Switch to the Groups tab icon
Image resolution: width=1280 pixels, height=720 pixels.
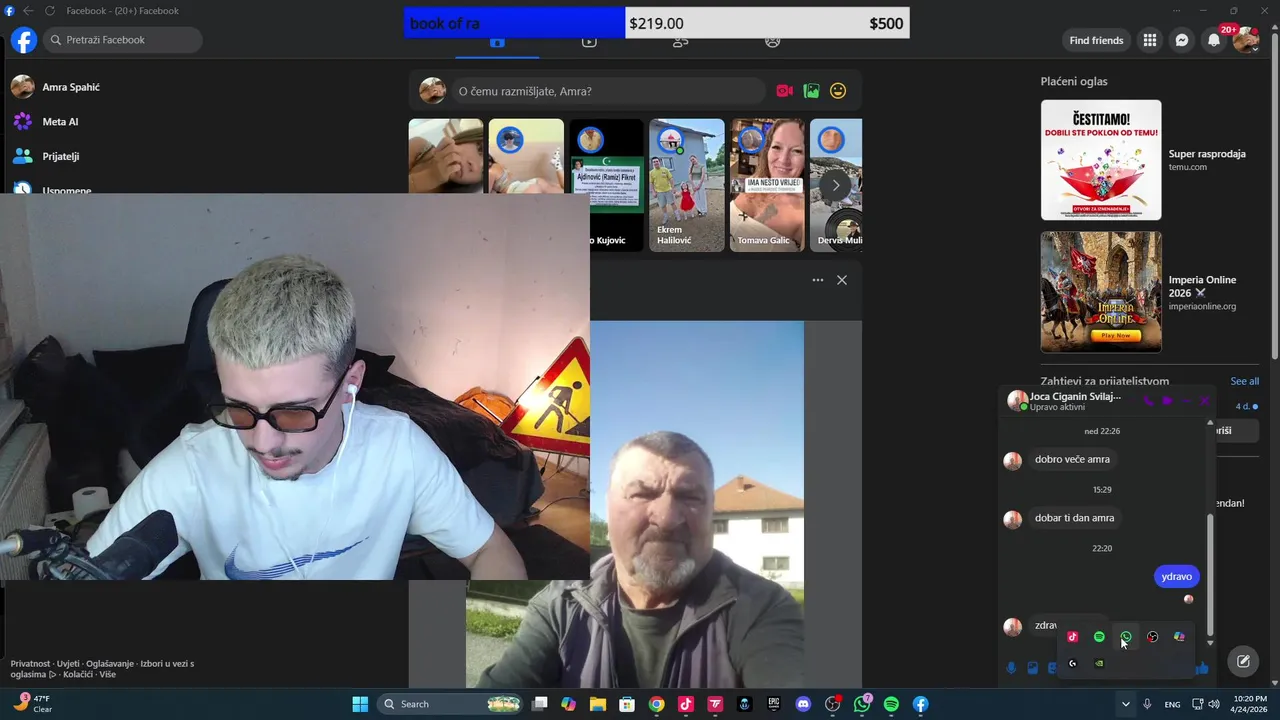click(772, 42)
